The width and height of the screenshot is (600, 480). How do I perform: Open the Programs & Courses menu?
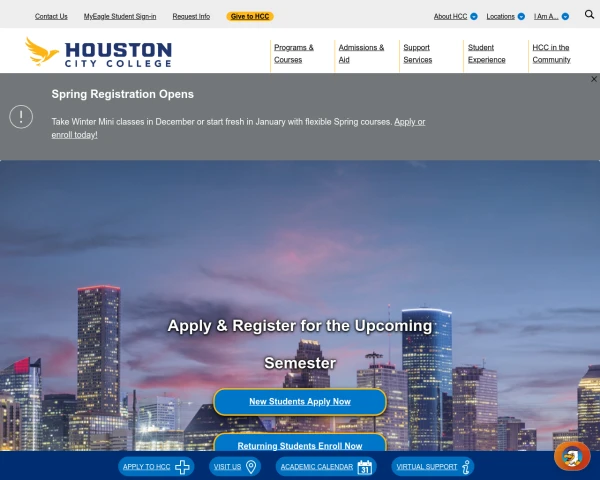pos(293,53)
